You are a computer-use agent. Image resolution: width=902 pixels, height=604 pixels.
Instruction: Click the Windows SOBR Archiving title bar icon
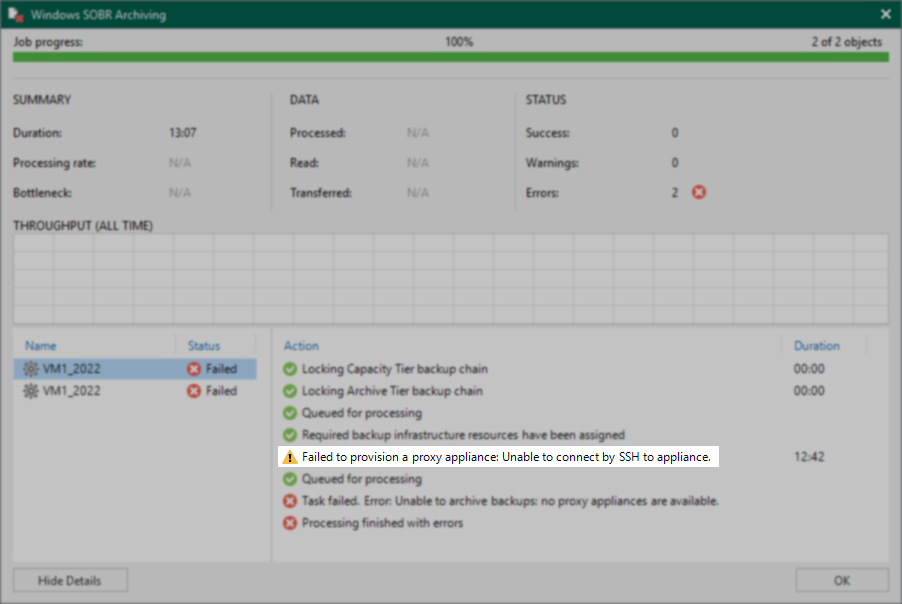16,14
